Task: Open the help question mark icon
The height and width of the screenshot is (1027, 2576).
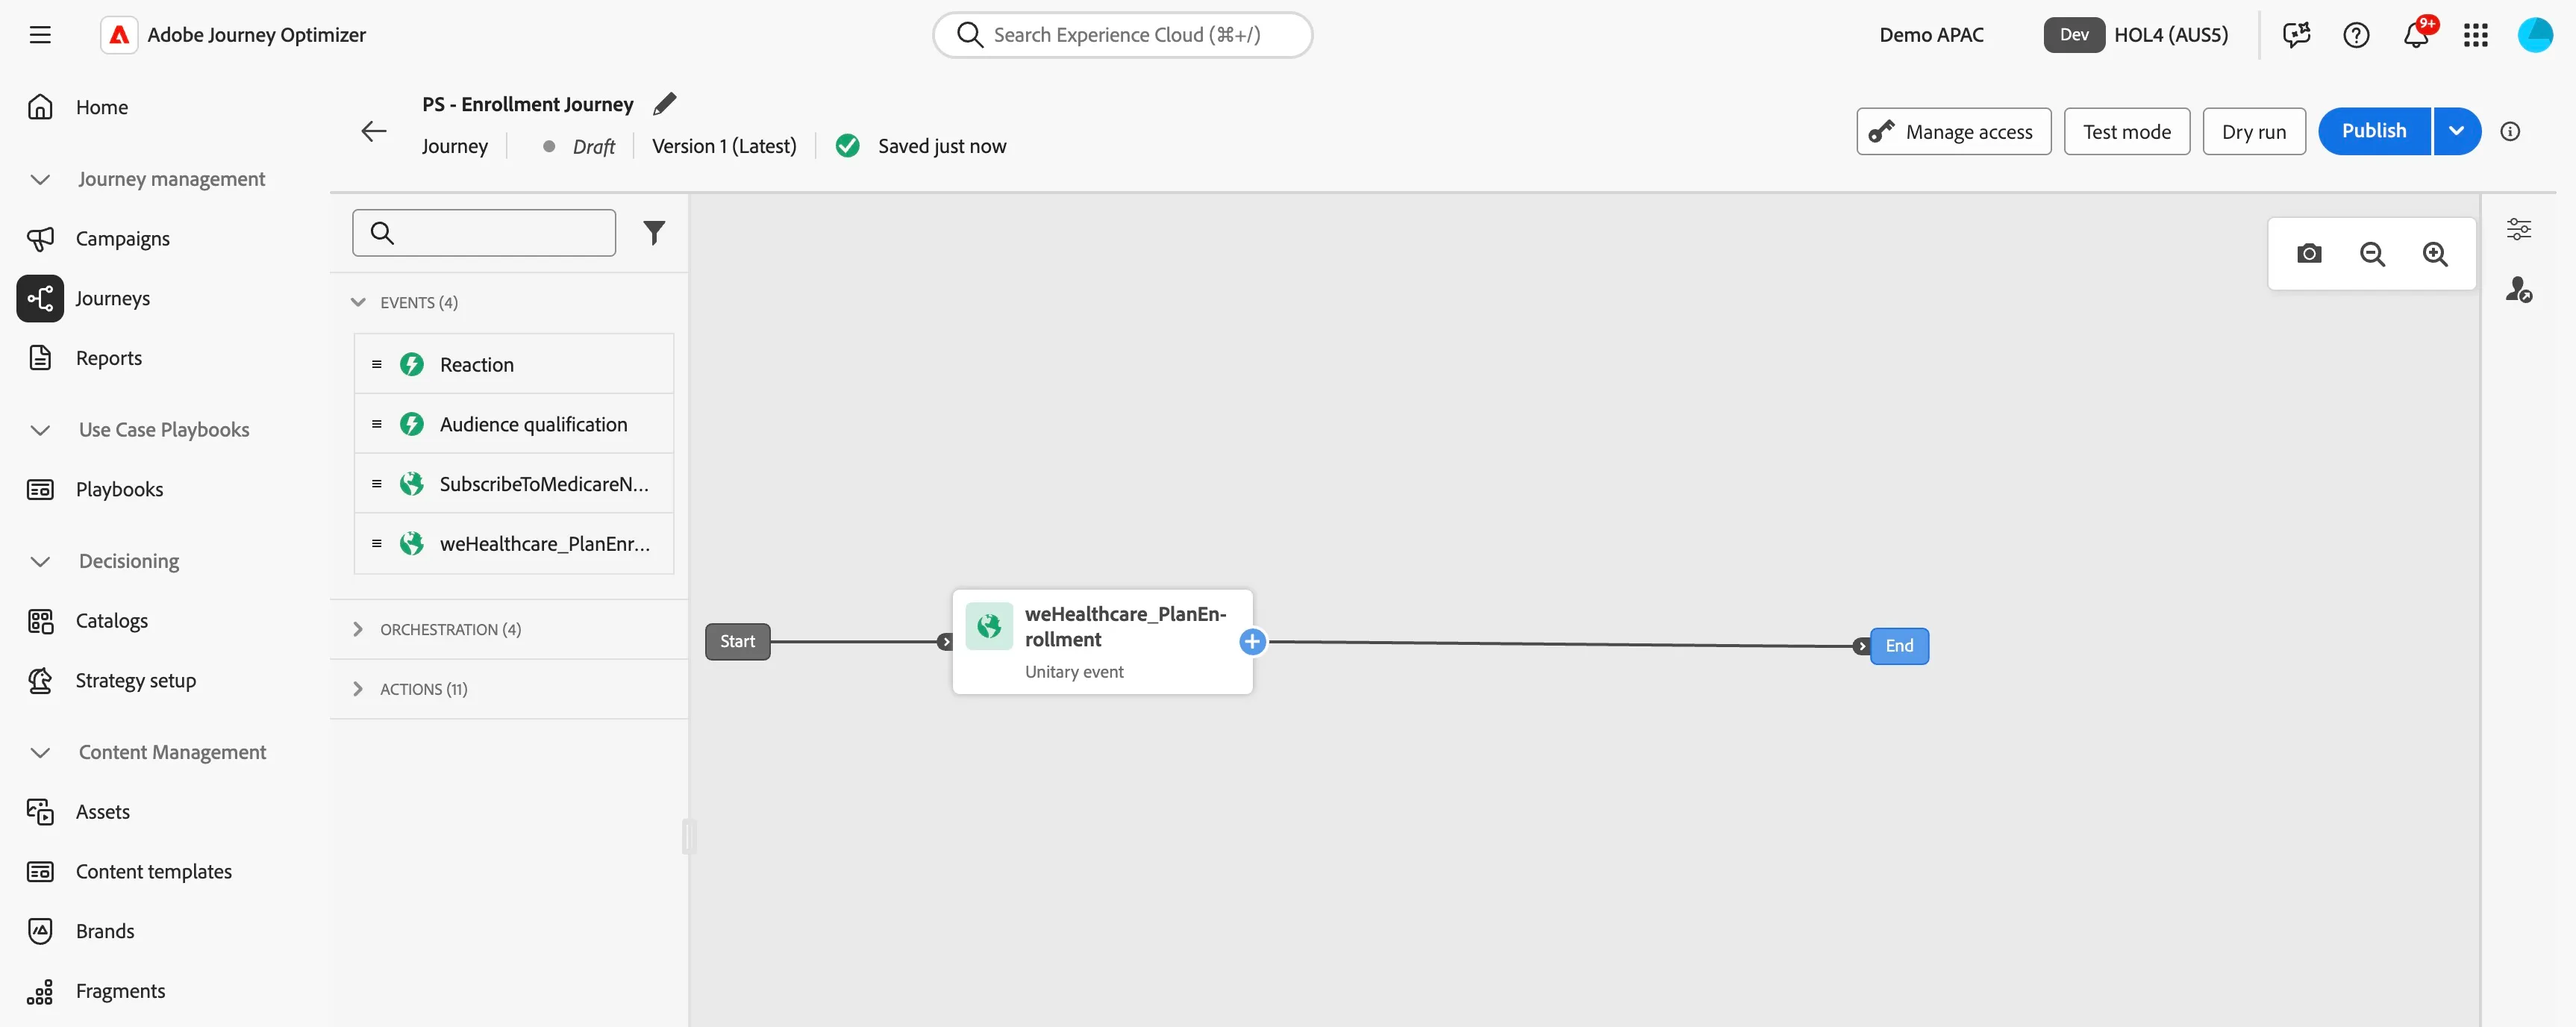Action: point(2356,35)
